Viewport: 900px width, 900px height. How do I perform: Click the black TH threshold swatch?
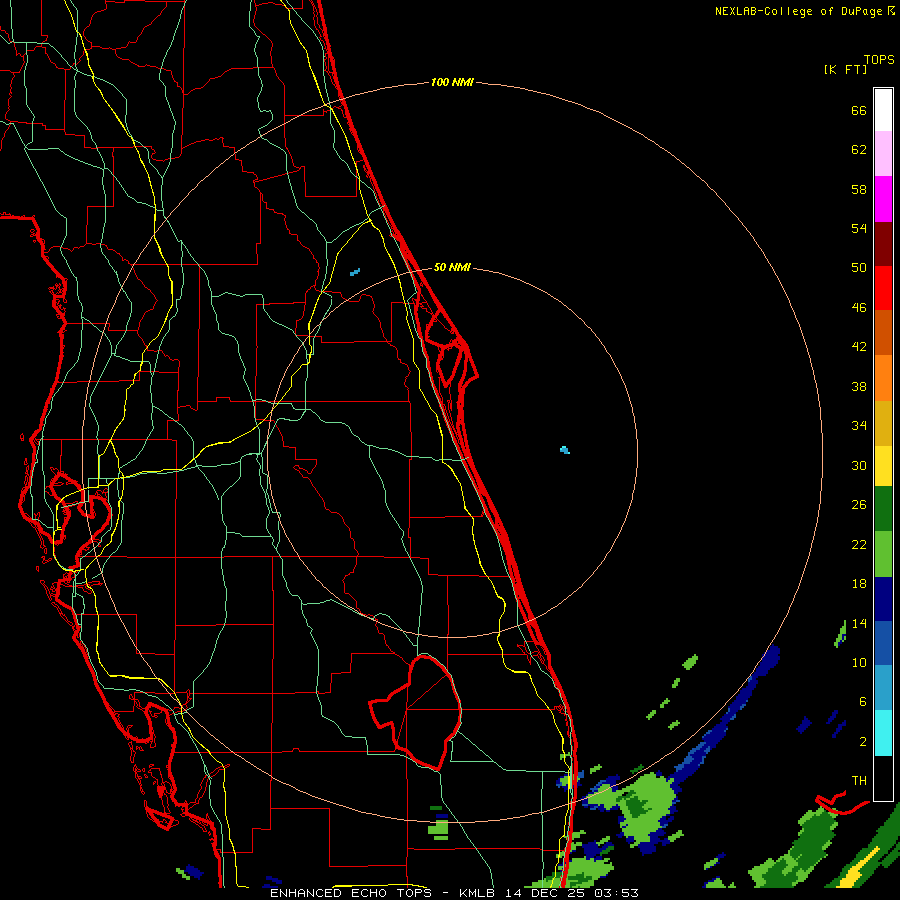click(x=883, y=778)
